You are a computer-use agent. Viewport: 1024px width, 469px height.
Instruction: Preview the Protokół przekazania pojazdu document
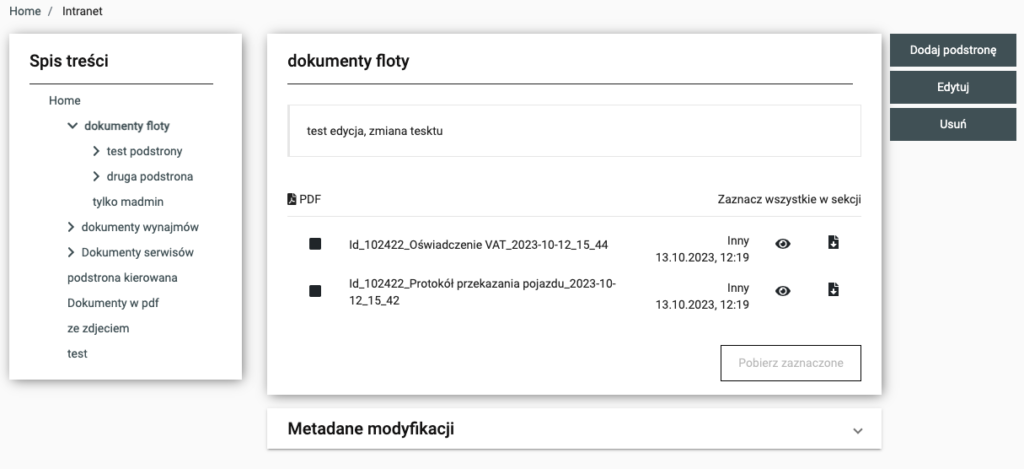click(x=783, y=290)
